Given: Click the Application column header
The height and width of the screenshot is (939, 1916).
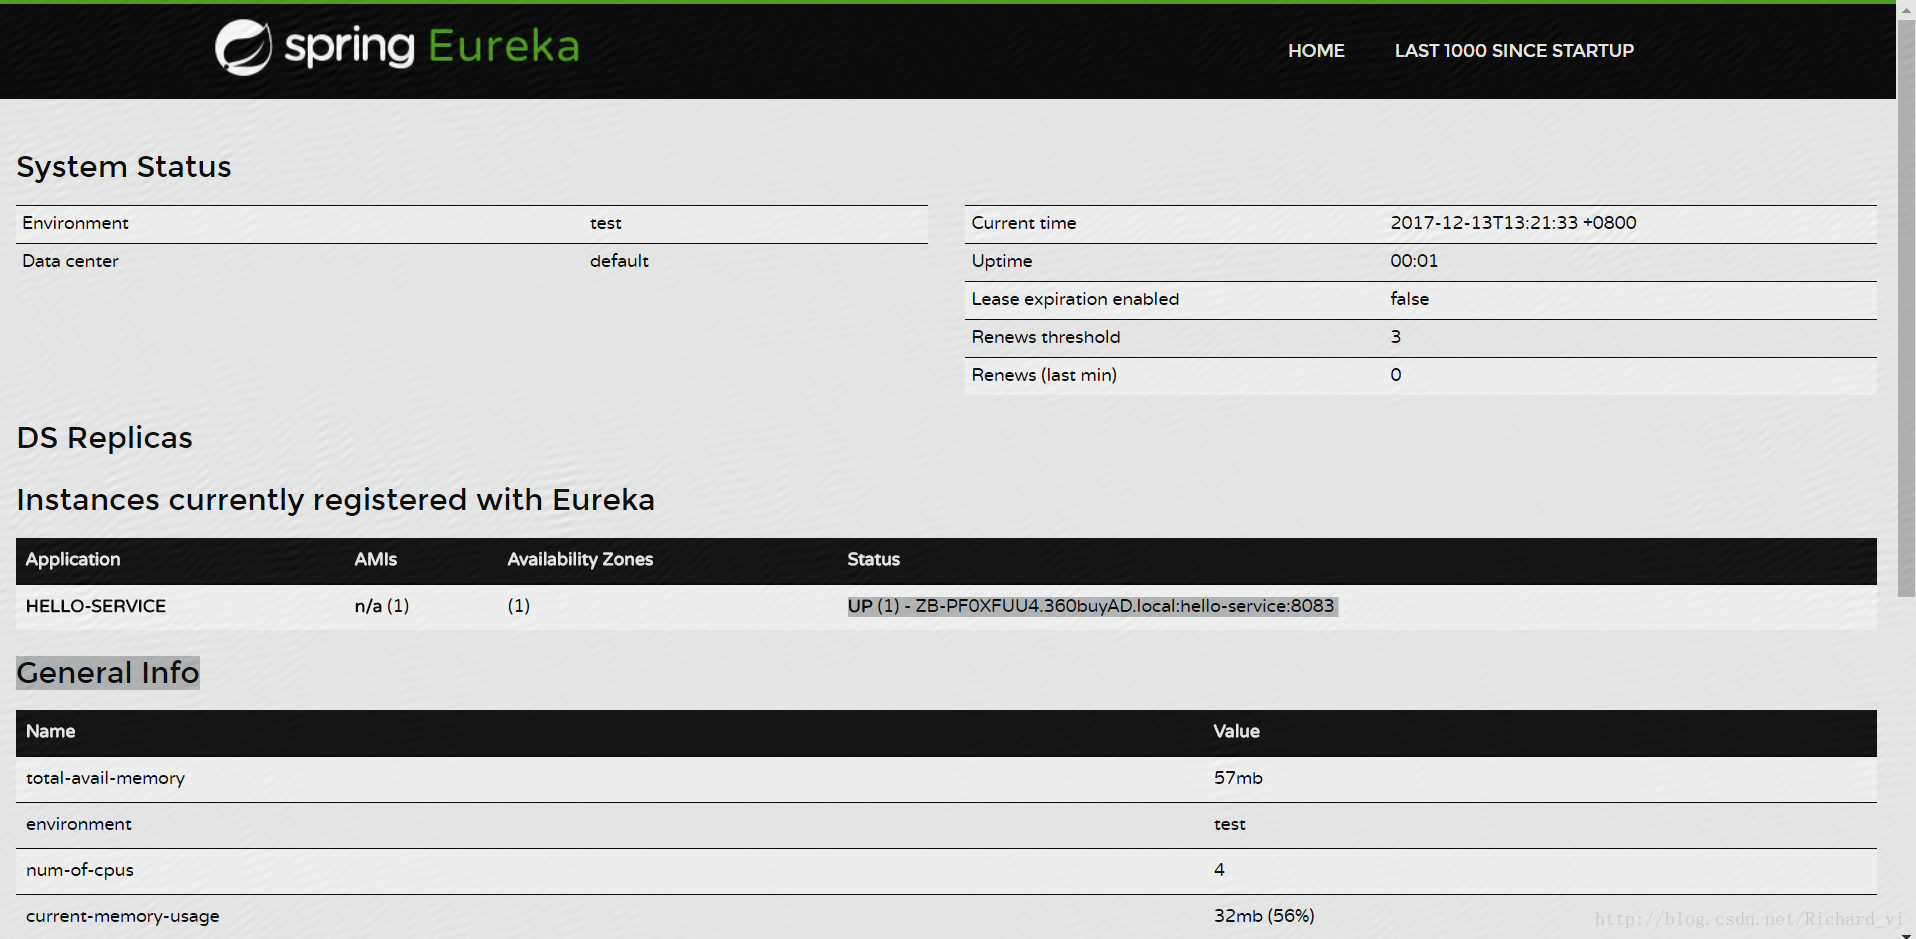Looking at the screenshot, I should 73,560.
